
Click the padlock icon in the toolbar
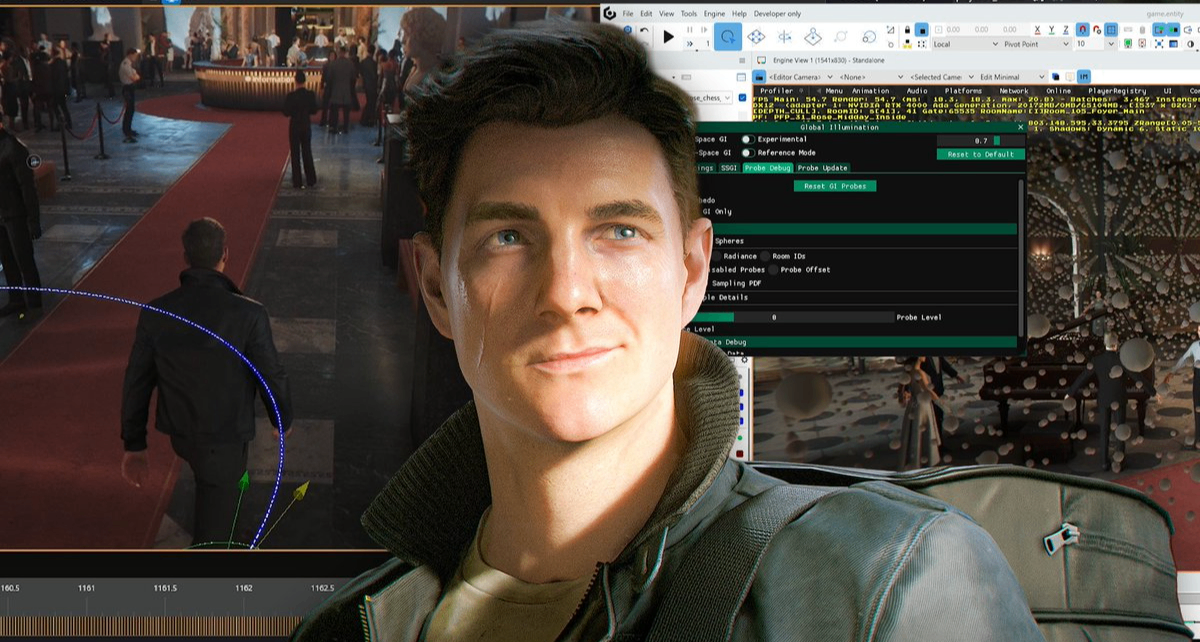pyautogui.click(x=907, y=30)
